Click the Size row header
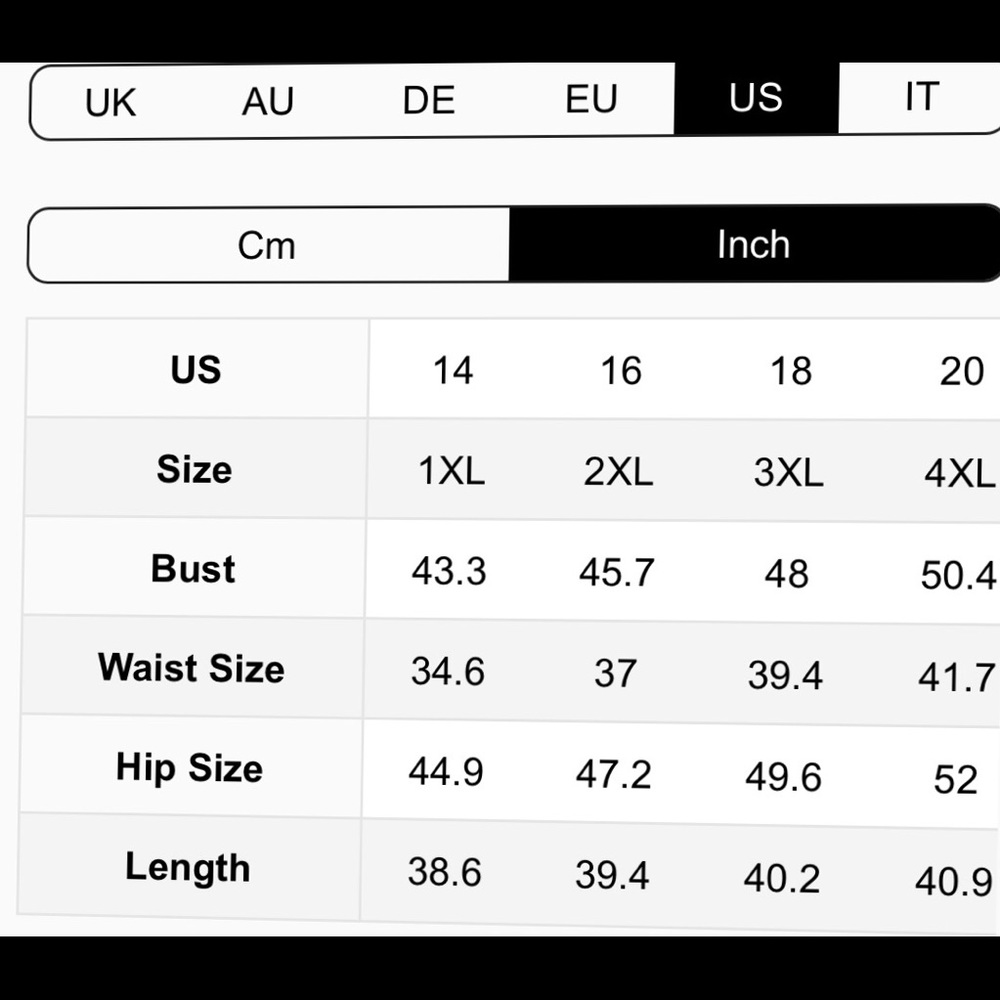The height and width of the screenshot is (1000, 1000). point(194,469)
